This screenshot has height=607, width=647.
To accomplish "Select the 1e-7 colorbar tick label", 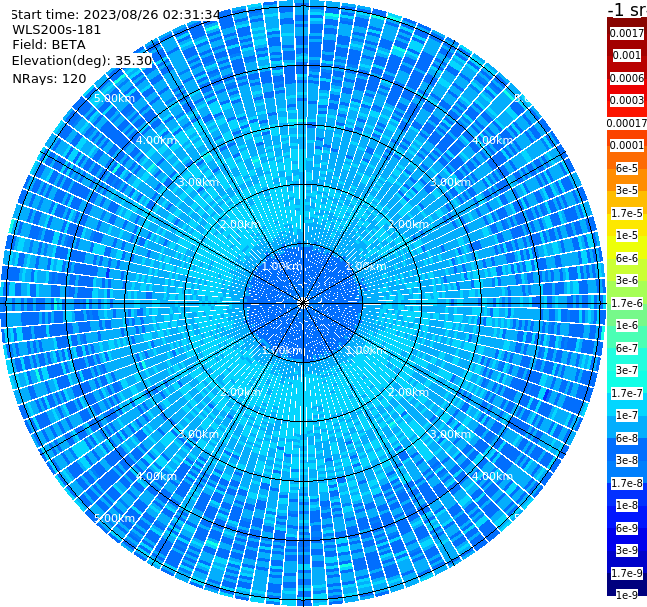I will [627, 415].
